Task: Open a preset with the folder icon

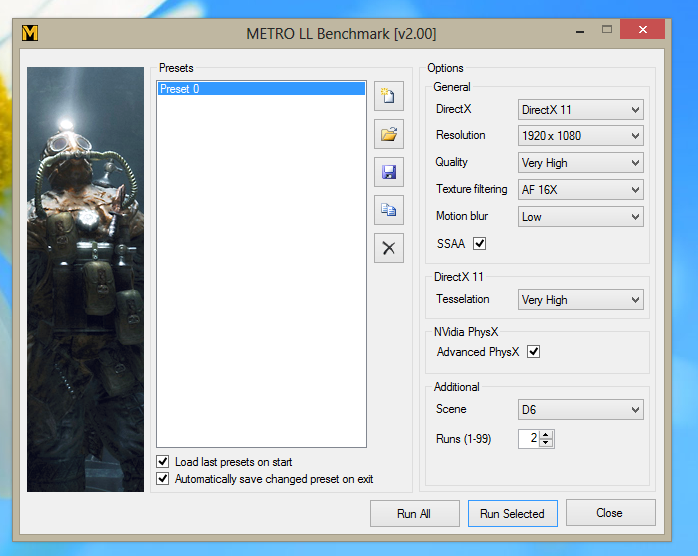Action: [389, 134]
